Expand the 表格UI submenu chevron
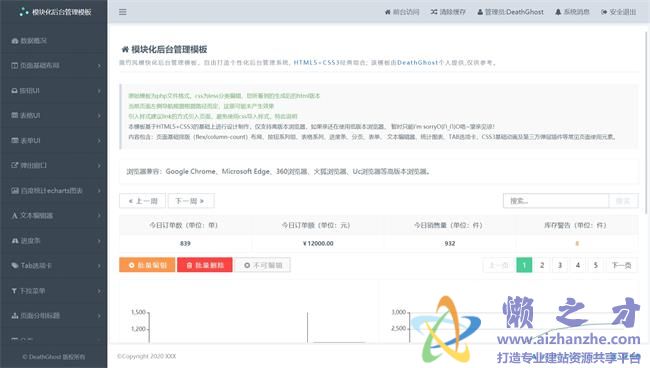650x368 pixels. pyautogui.click(x=99, y=116)
